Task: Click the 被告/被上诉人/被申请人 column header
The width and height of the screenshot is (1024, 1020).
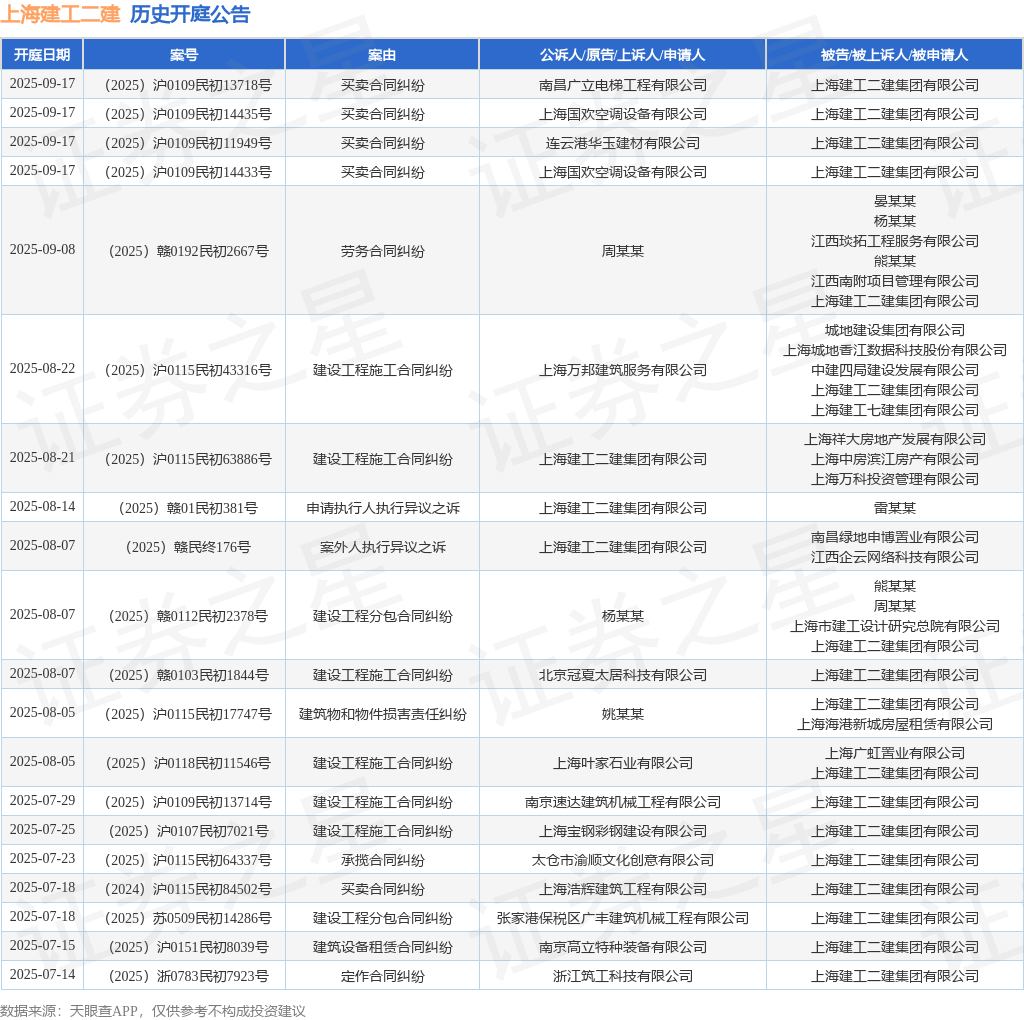Action: pyautogui.click(x=895, y=55)
